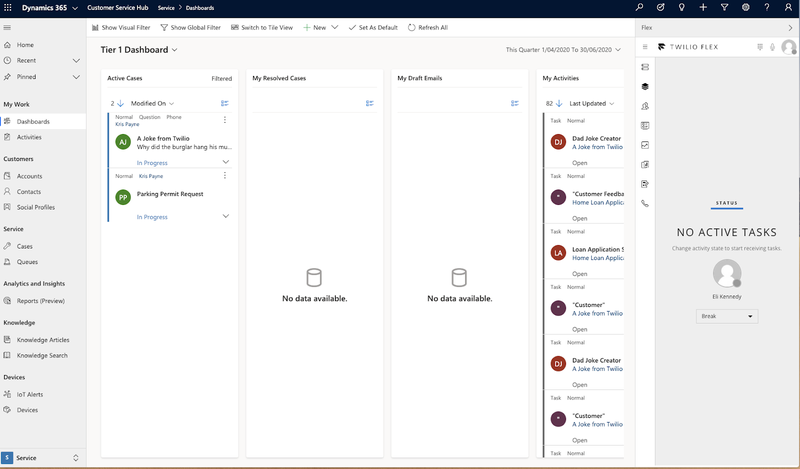This screenshot has height=469, width=800.
Task: Expand the Recent section in sidebar
Action: tap(76, 61)
